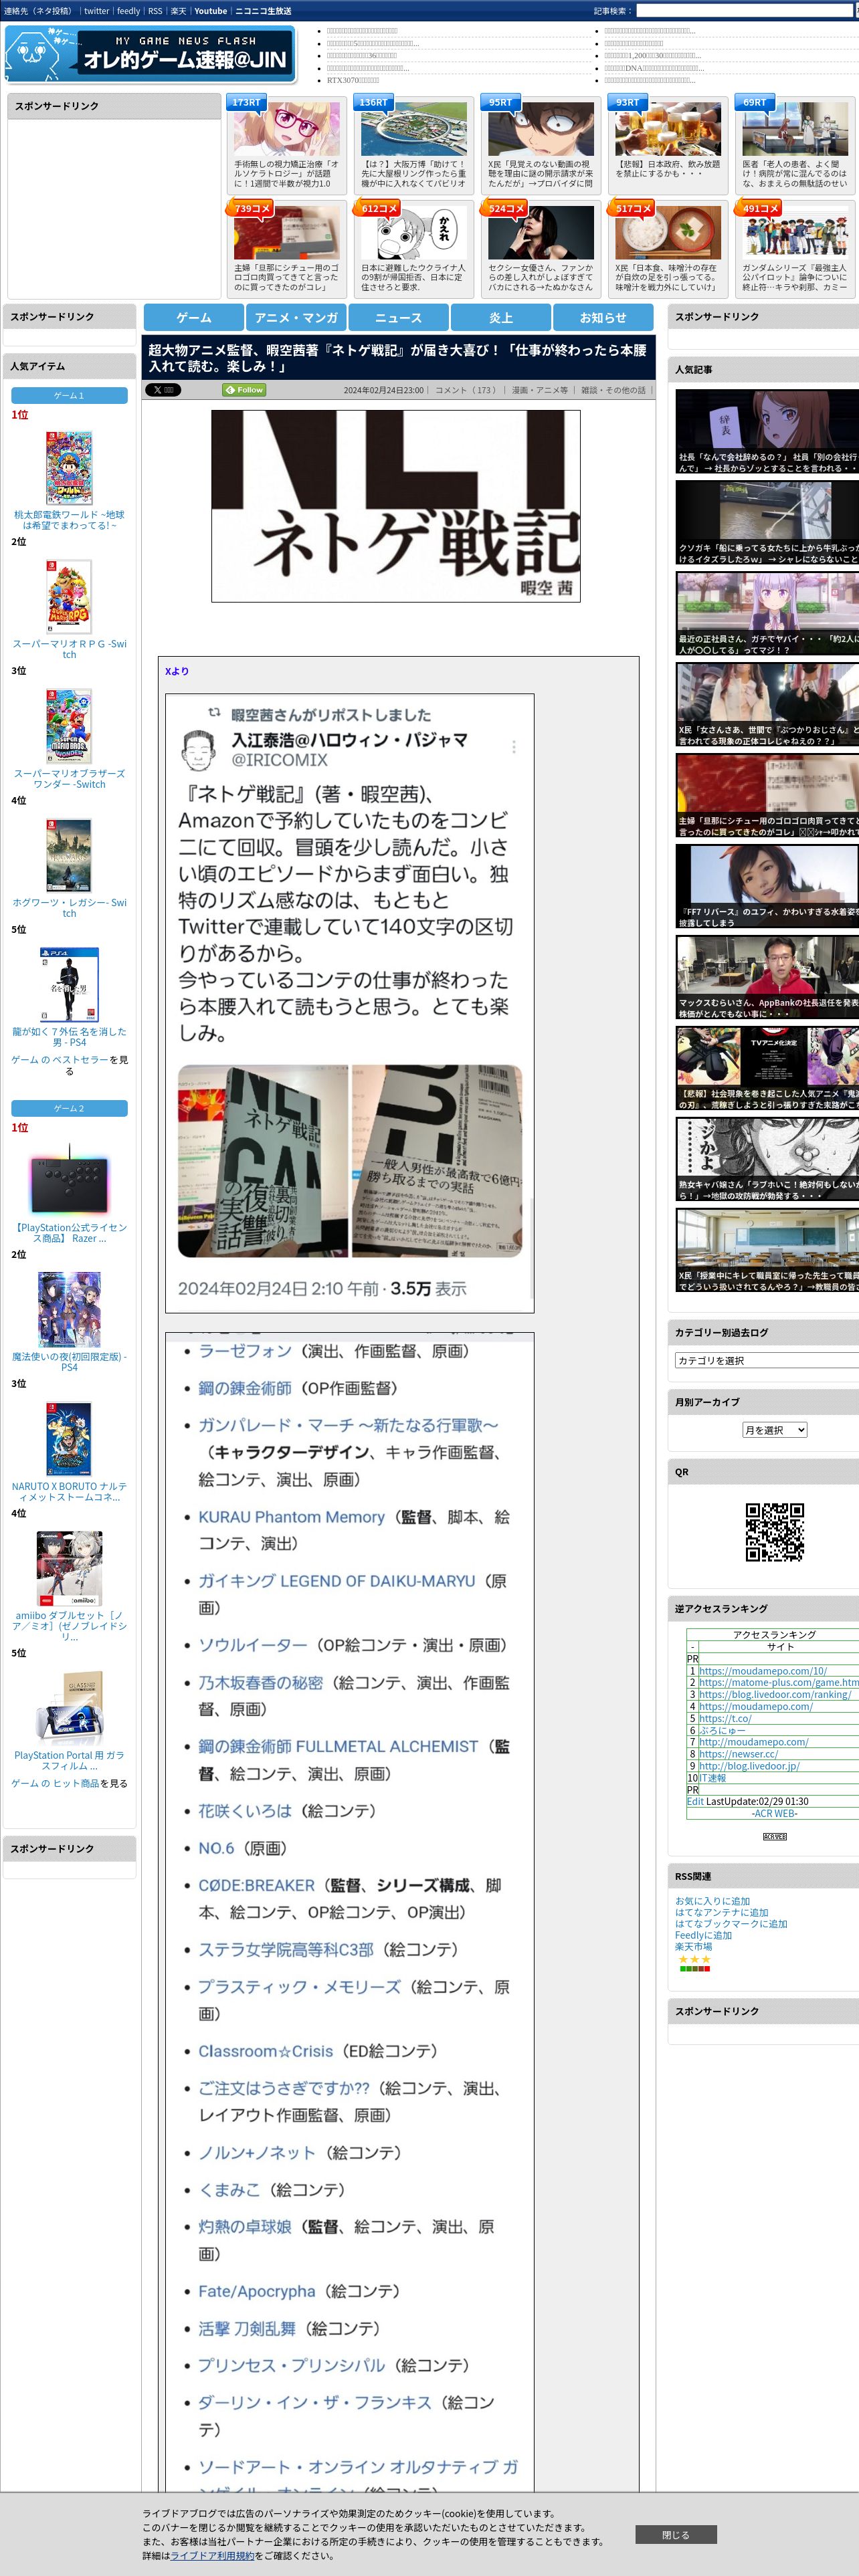Open the 魔法使いの夜 PS4 product image
The image size is (859, 2576).
click(69, 1309)
